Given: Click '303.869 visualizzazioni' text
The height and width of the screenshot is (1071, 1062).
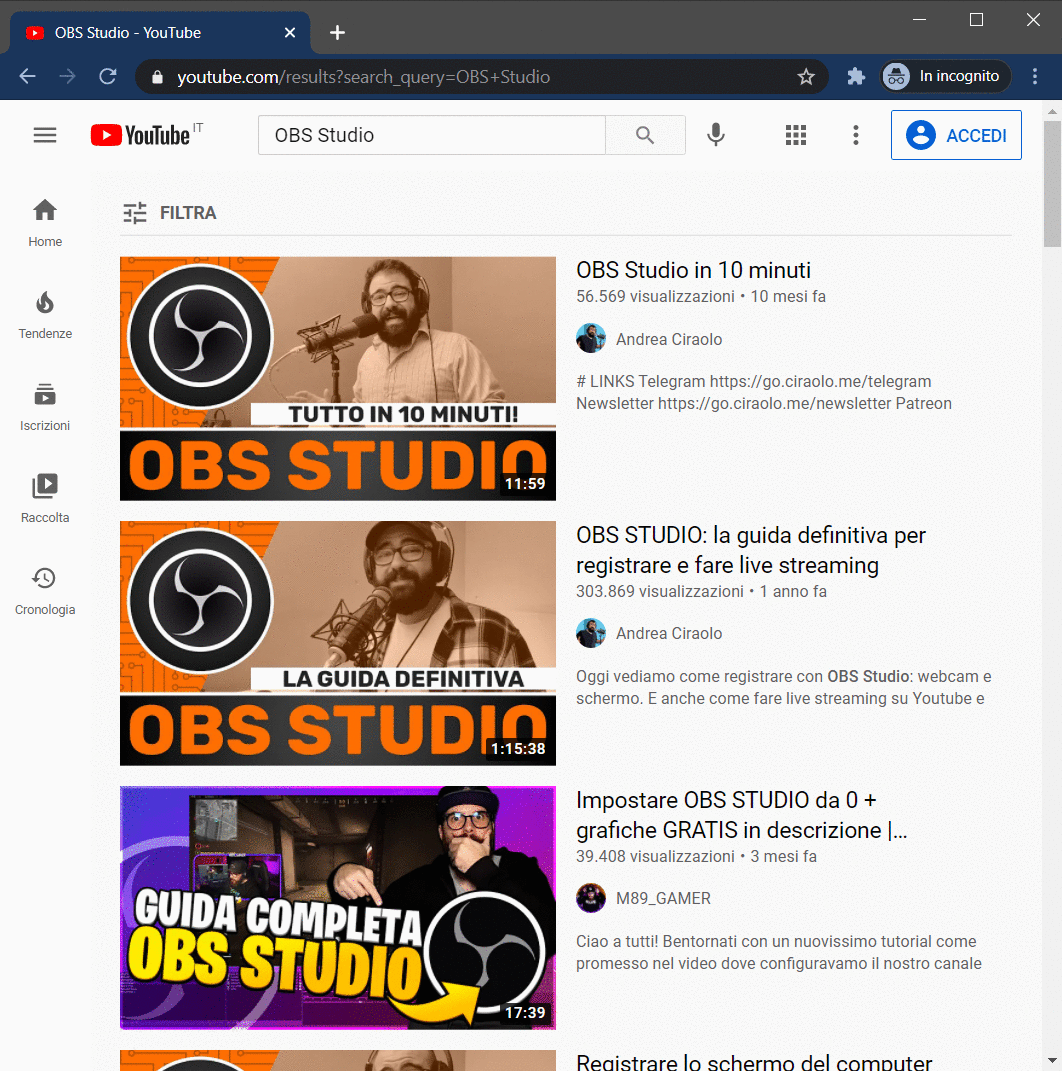Looking at the screenshot, I should [x=660, y=592].
